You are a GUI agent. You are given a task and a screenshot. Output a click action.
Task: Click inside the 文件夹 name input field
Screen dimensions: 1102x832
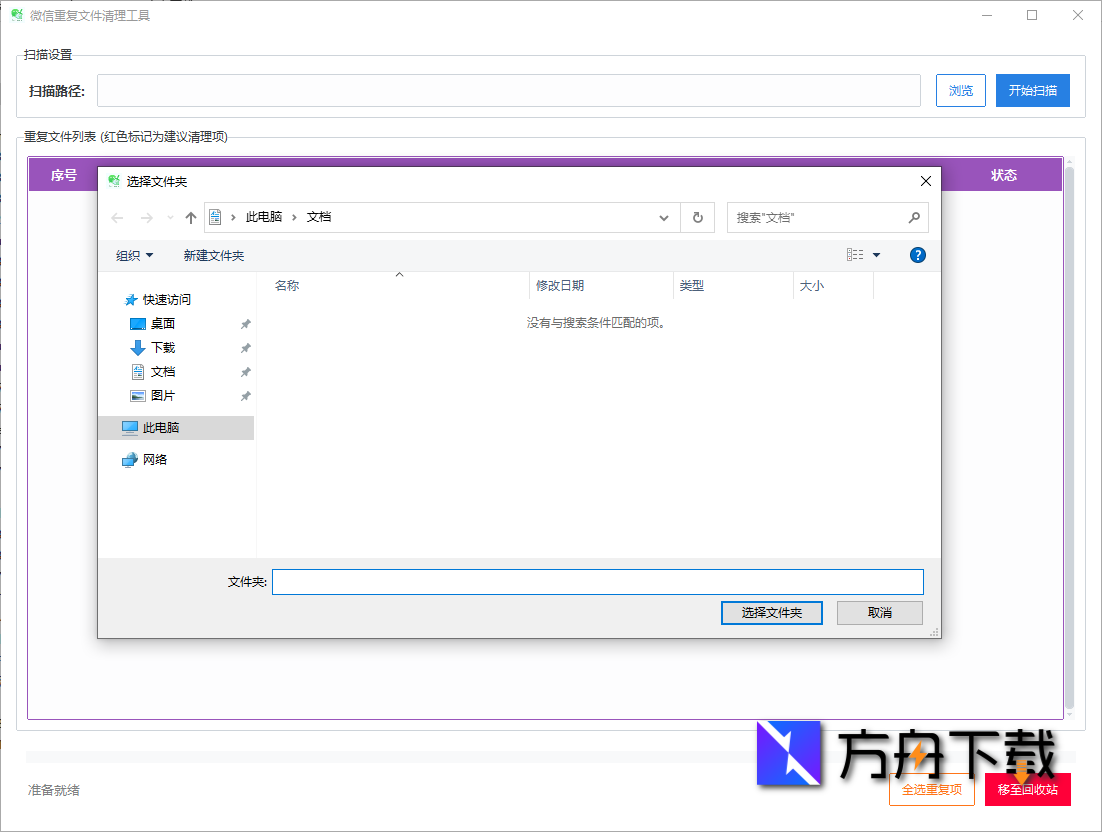pyautogui.click(x=598, y=581)
